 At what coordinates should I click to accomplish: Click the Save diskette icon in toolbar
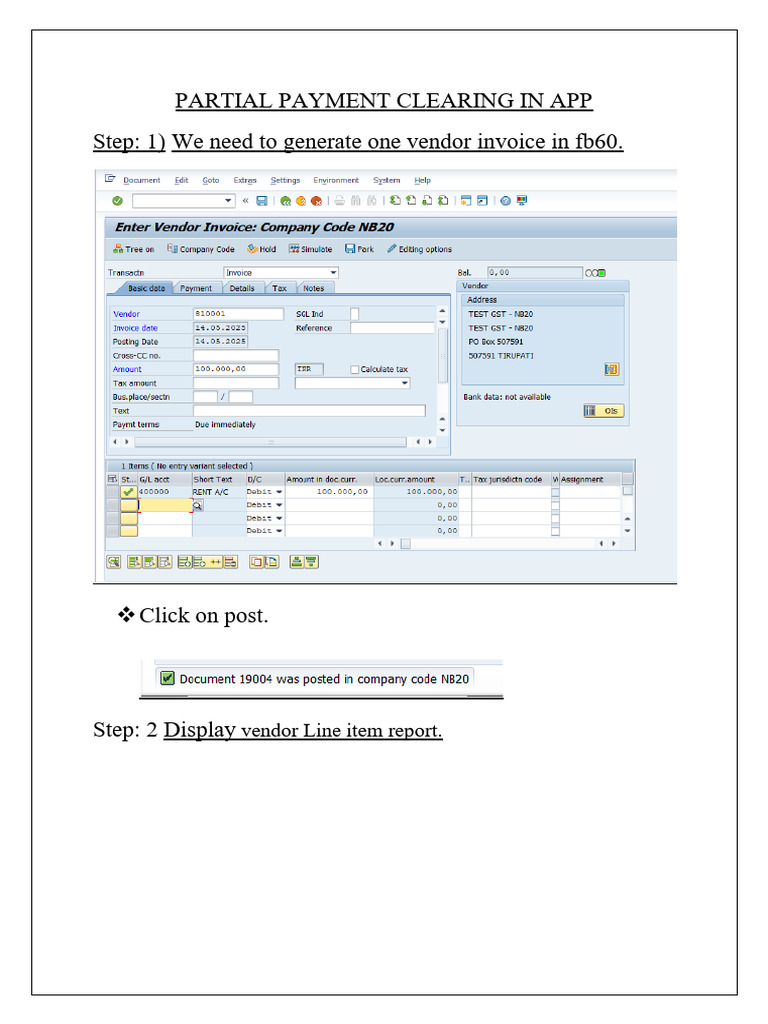tap(262, 201)
